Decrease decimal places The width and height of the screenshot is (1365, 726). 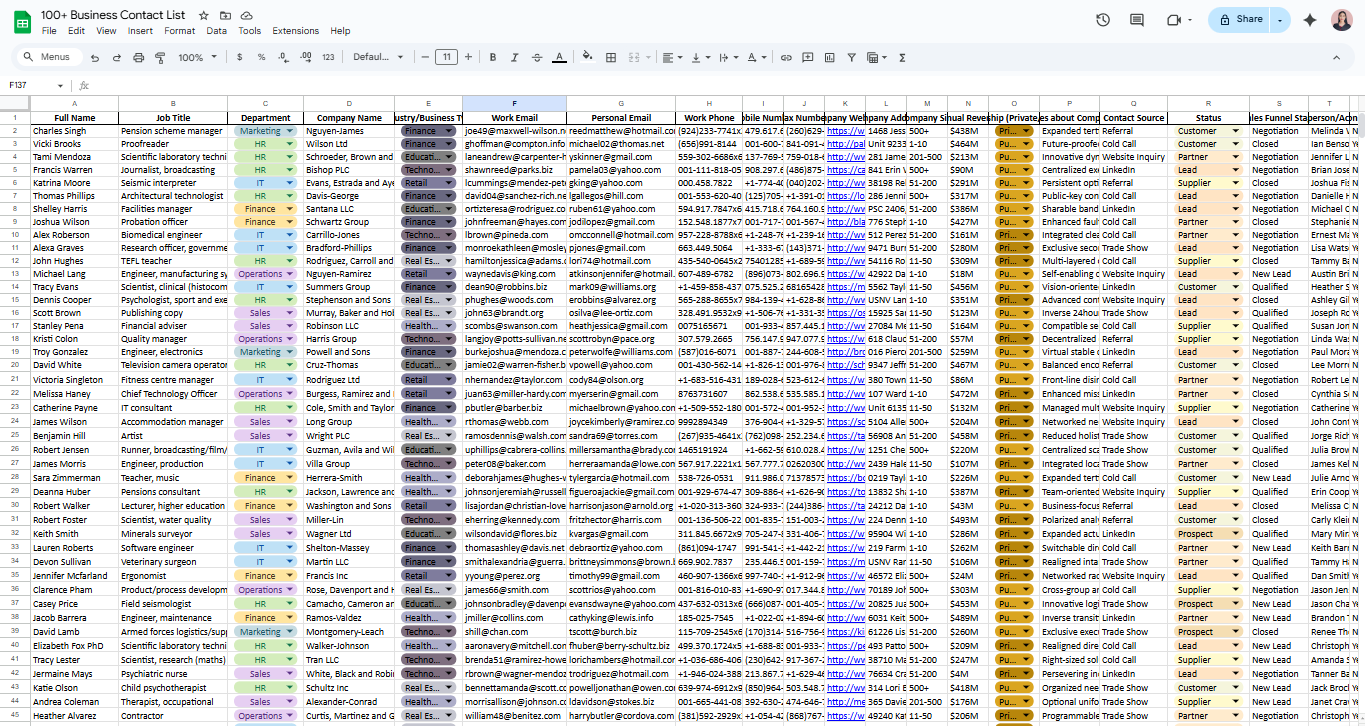(x=283, y=58)
